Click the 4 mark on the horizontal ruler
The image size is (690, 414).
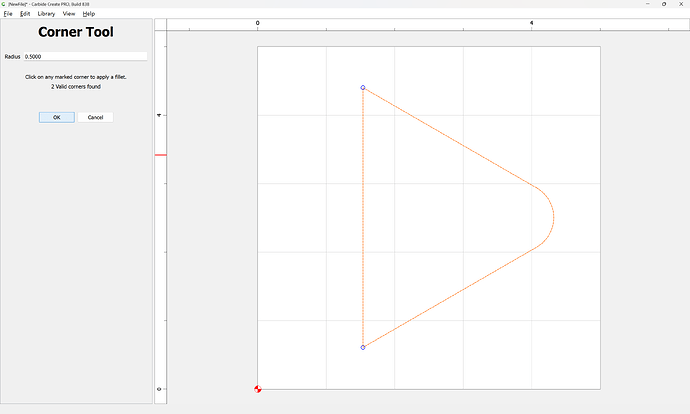pos(531,22)
